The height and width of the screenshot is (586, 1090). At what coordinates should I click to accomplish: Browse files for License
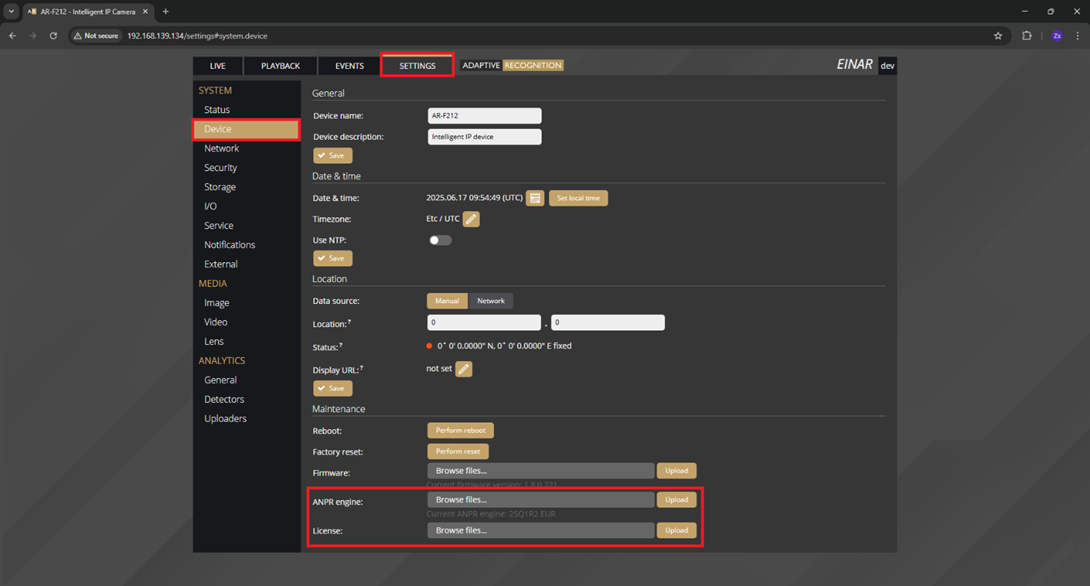click(x=541, y=530)
